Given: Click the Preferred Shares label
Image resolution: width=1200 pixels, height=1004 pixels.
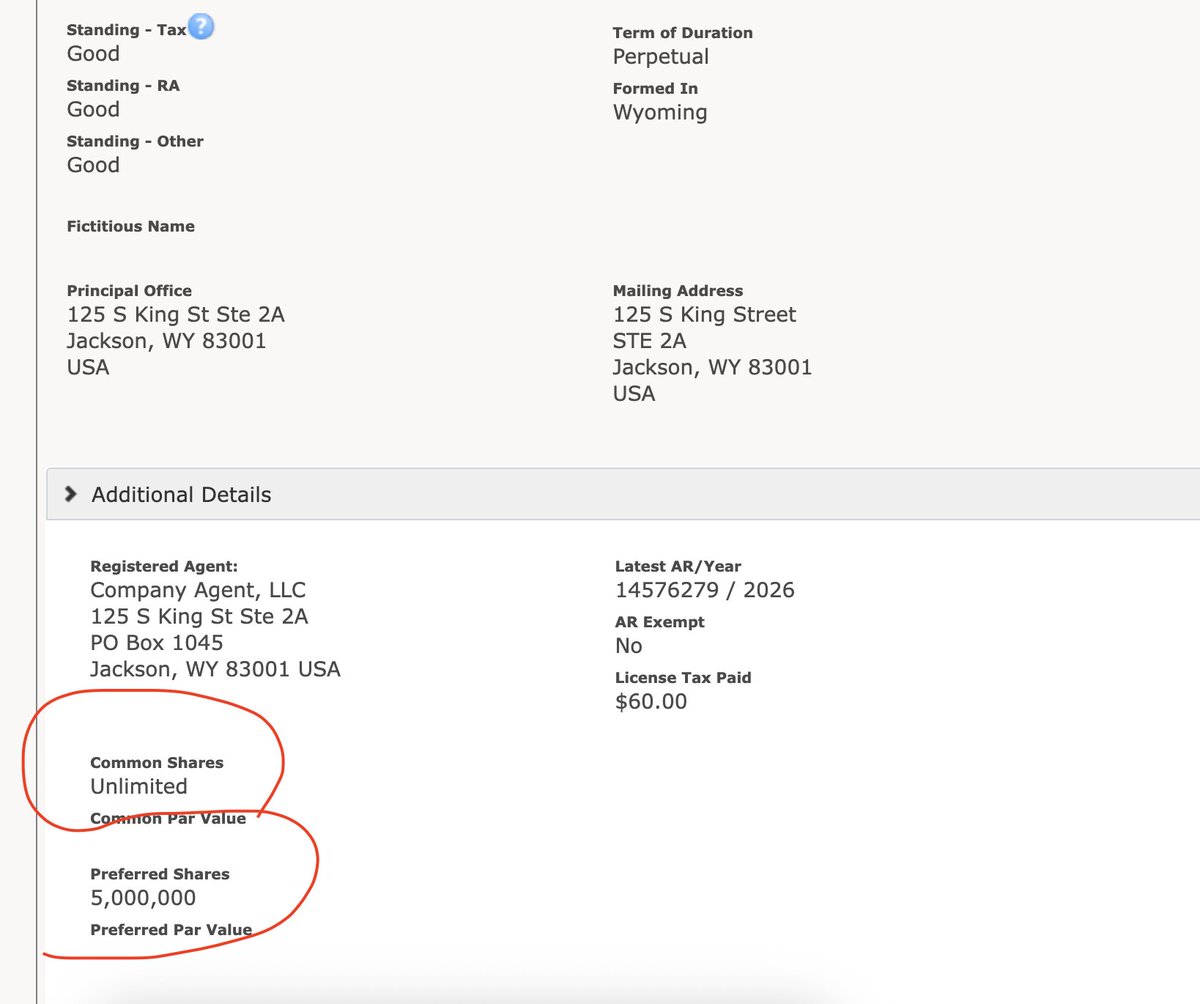Looking at the screenshot, I should click(160, 875).
